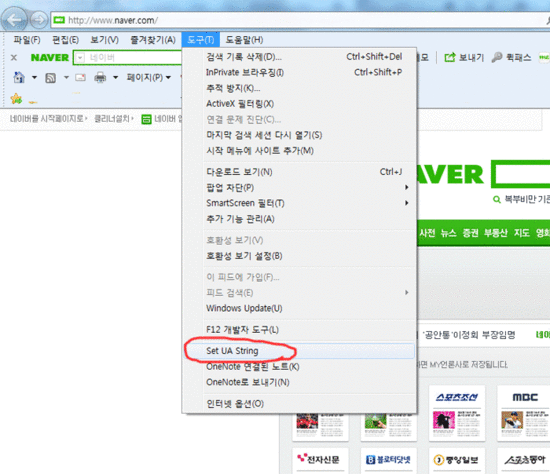Image resolution: width=550 pixels, height=474 pixels.
Task: Select 인터넷 옵션(O) menu item
Action: point(299,404)
